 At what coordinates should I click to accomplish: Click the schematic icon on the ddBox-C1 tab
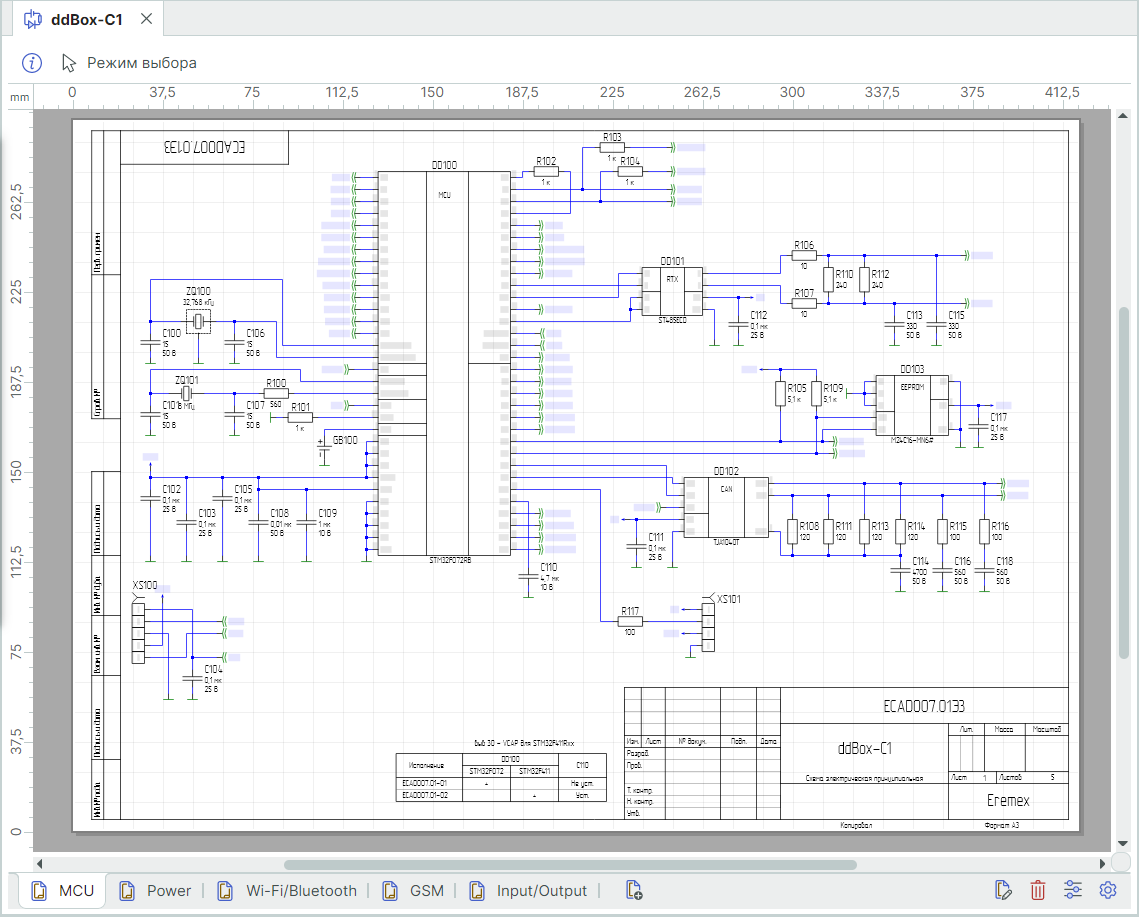[x=33, y=19]
